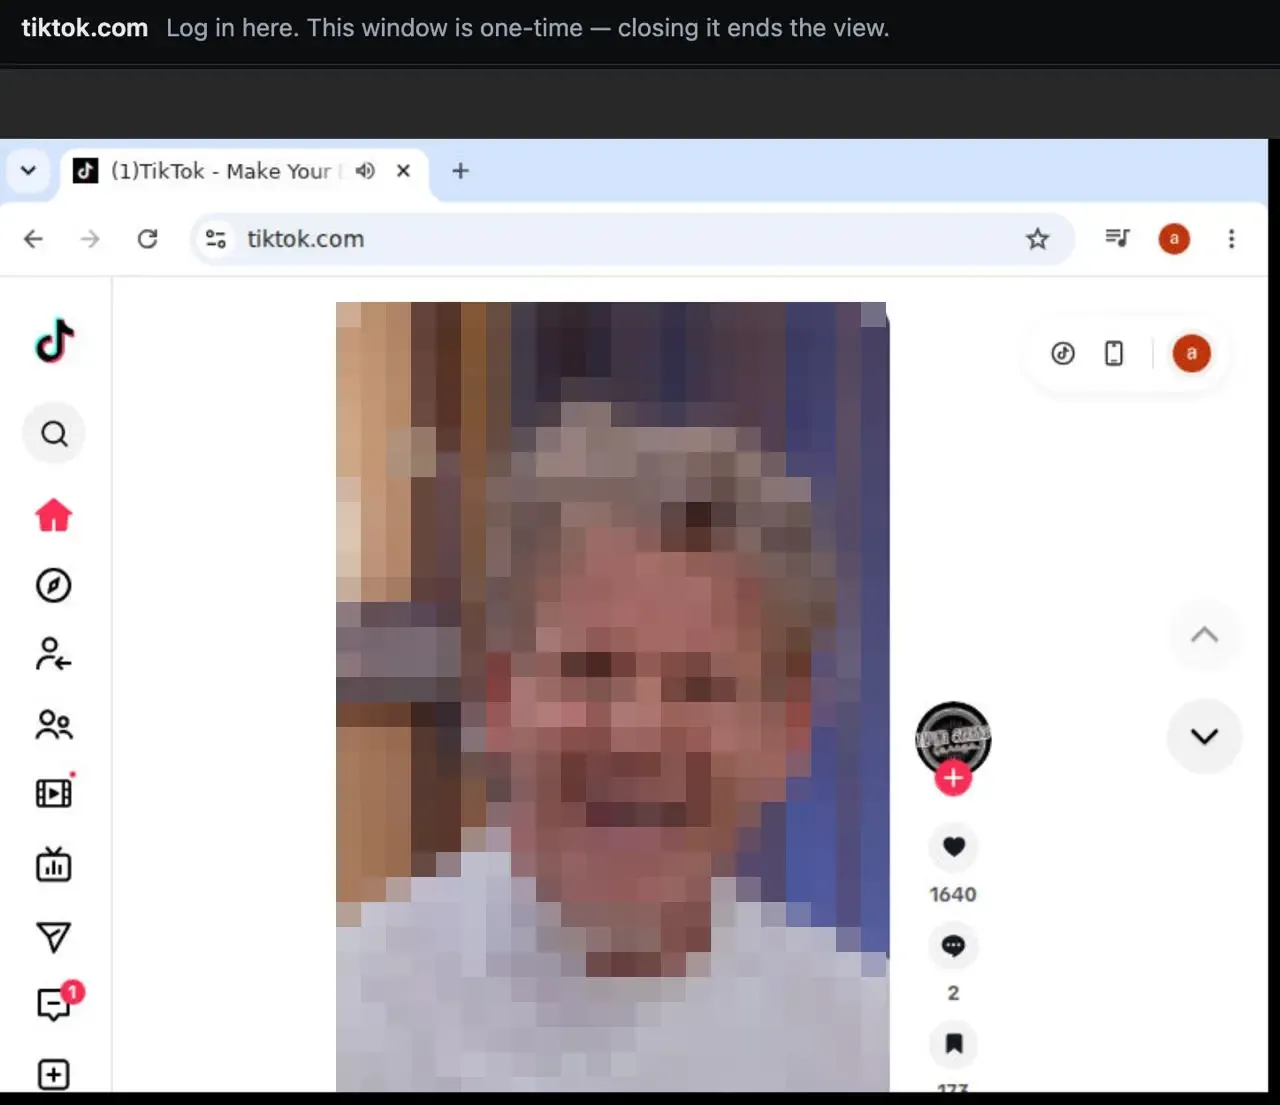This screenshot has height=1105, width=1280.
Task: Mute the TikTok tab audio icon
Action: (365, 171)
